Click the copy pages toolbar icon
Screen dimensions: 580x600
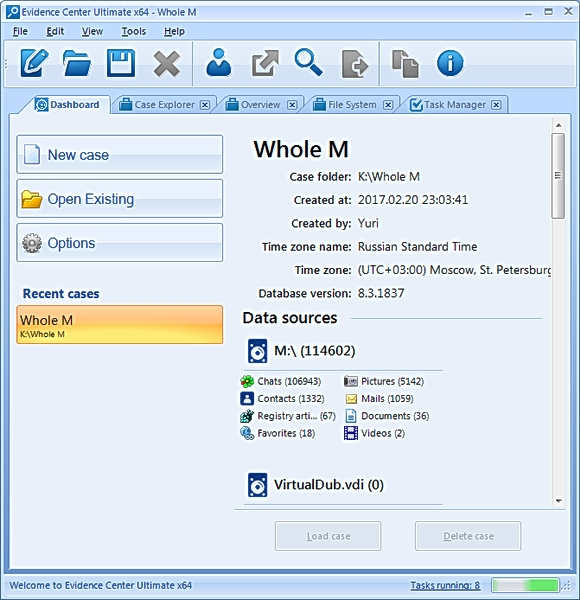pyautogui.click(x=406, y=64)
